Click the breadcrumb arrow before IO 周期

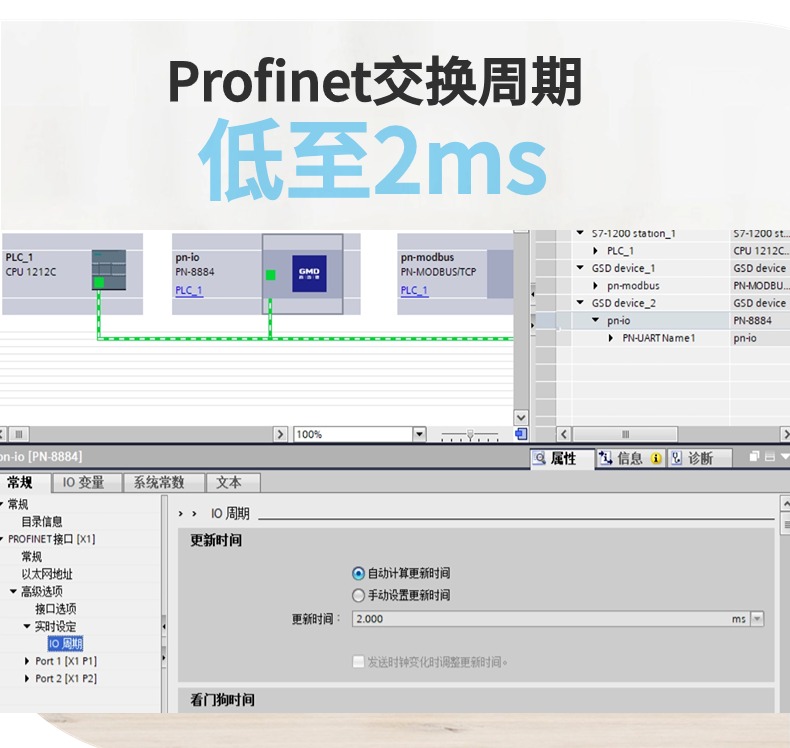tap(194, 514)
